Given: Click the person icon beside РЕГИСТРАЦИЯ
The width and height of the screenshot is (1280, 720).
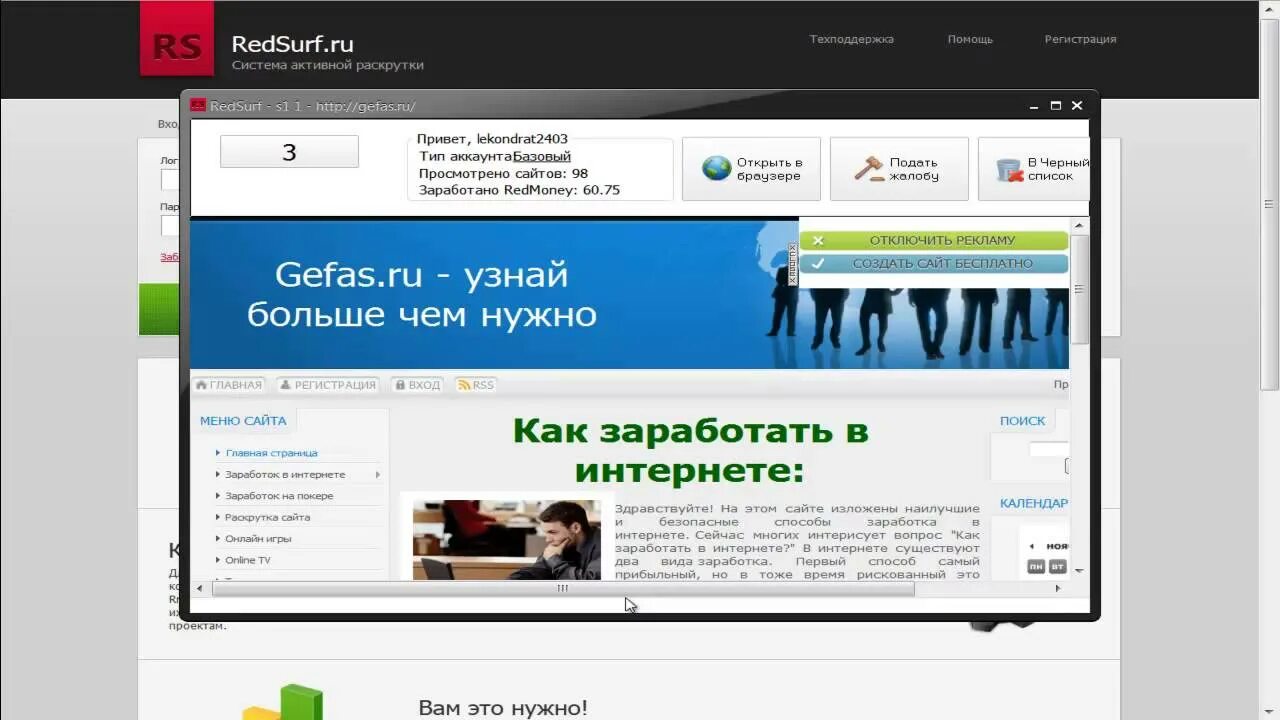Looking at the screenshot, I should [285, 385].
